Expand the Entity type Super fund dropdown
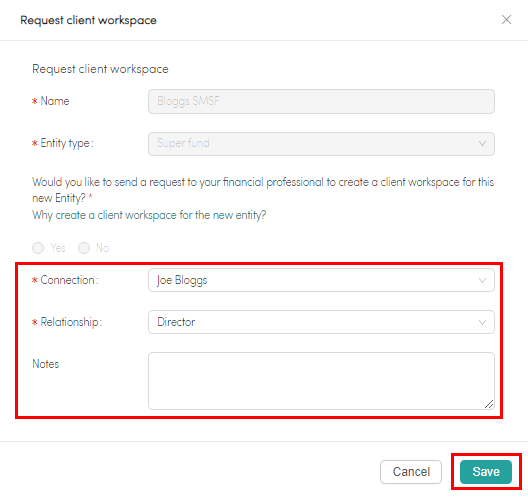This screenshot has width=528, height=498. point(321,144)
